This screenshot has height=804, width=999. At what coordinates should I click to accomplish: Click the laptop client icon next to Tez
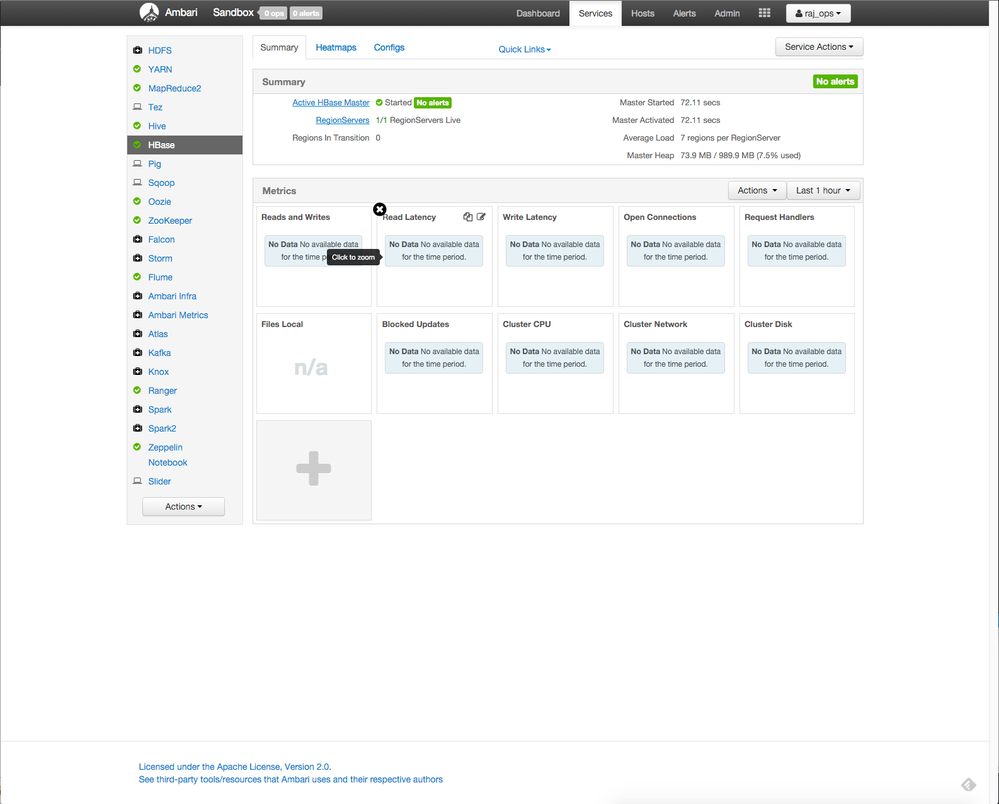[x=137, y=107]
